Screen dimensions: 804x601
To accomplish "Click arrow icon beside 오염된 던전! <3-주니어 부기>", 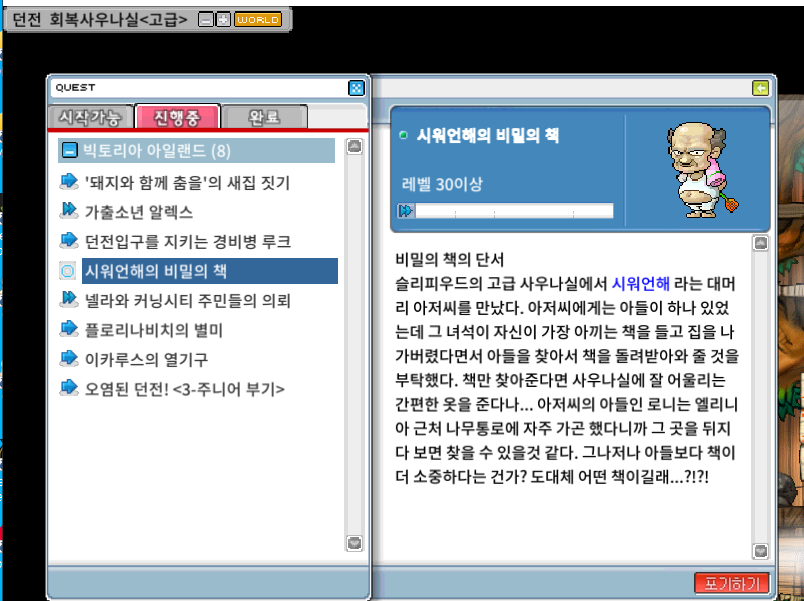I will point(69,387).
